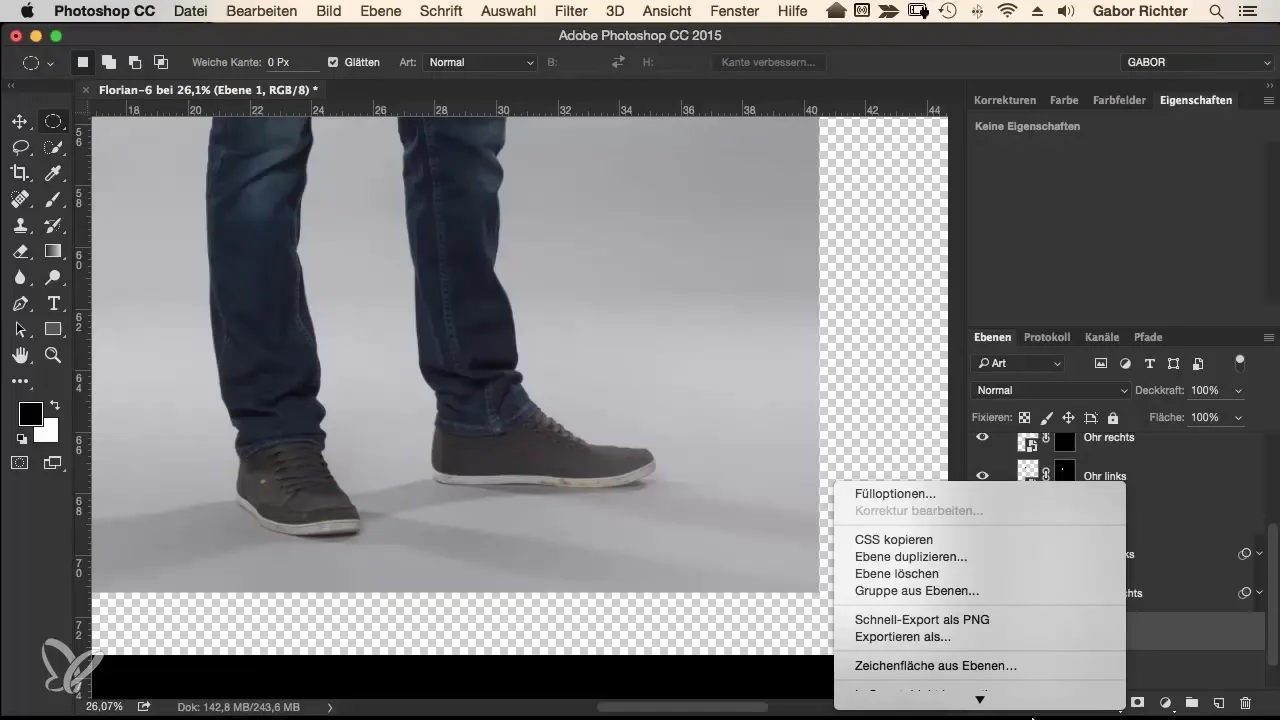The image size is (1280, 720).
Task: Select the Spot Healing Brush tool
Action: (x=19, y=200)
